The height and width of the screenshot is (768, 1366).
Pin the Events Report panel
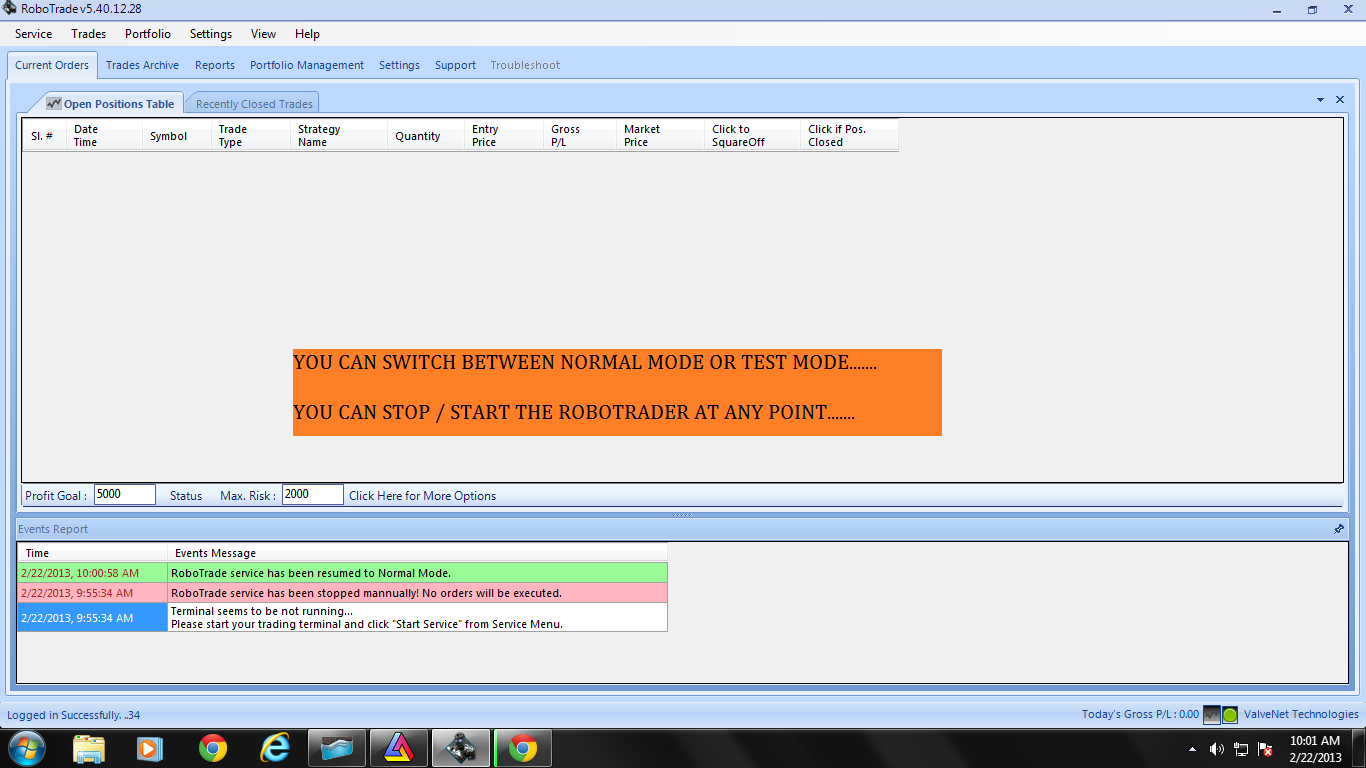click(1338, 529)
